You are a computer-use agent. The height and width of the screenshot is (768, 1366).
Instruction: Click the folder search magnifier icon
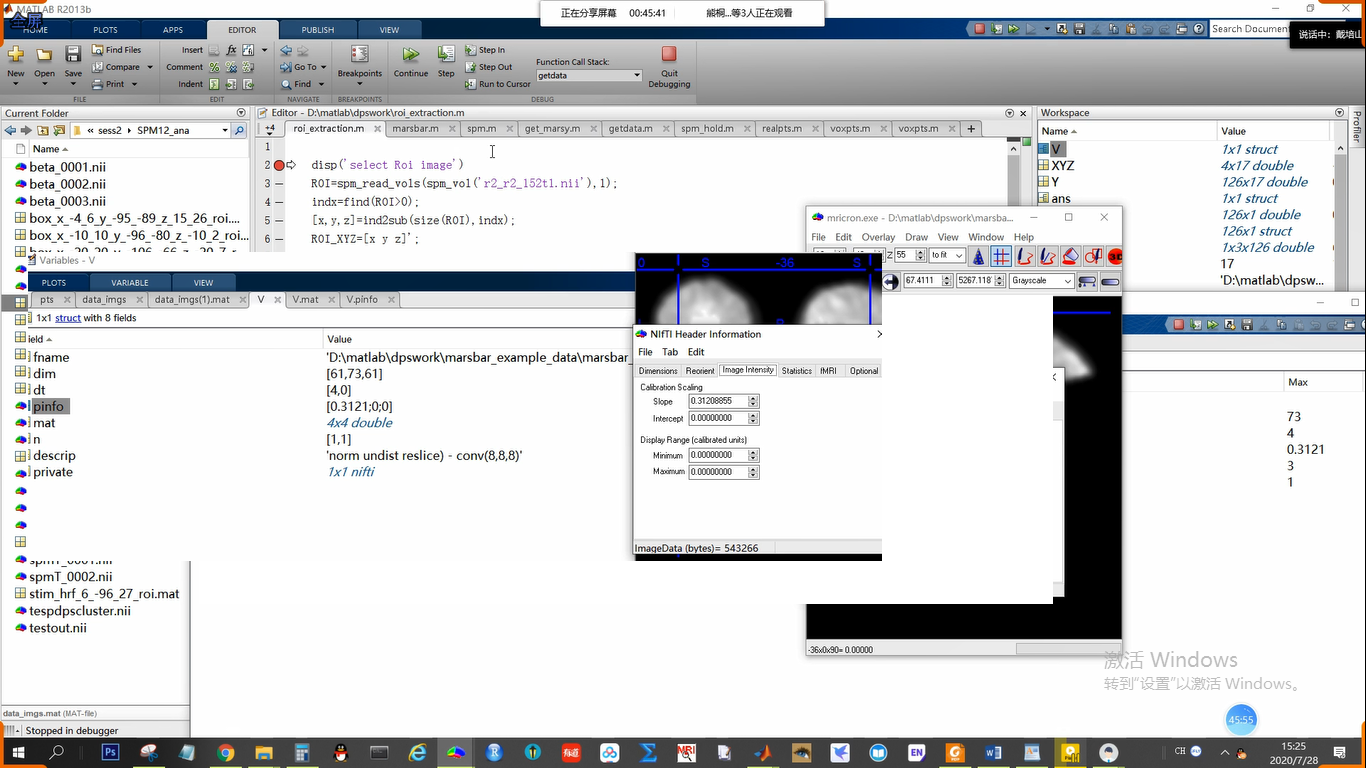click(239, 130)
